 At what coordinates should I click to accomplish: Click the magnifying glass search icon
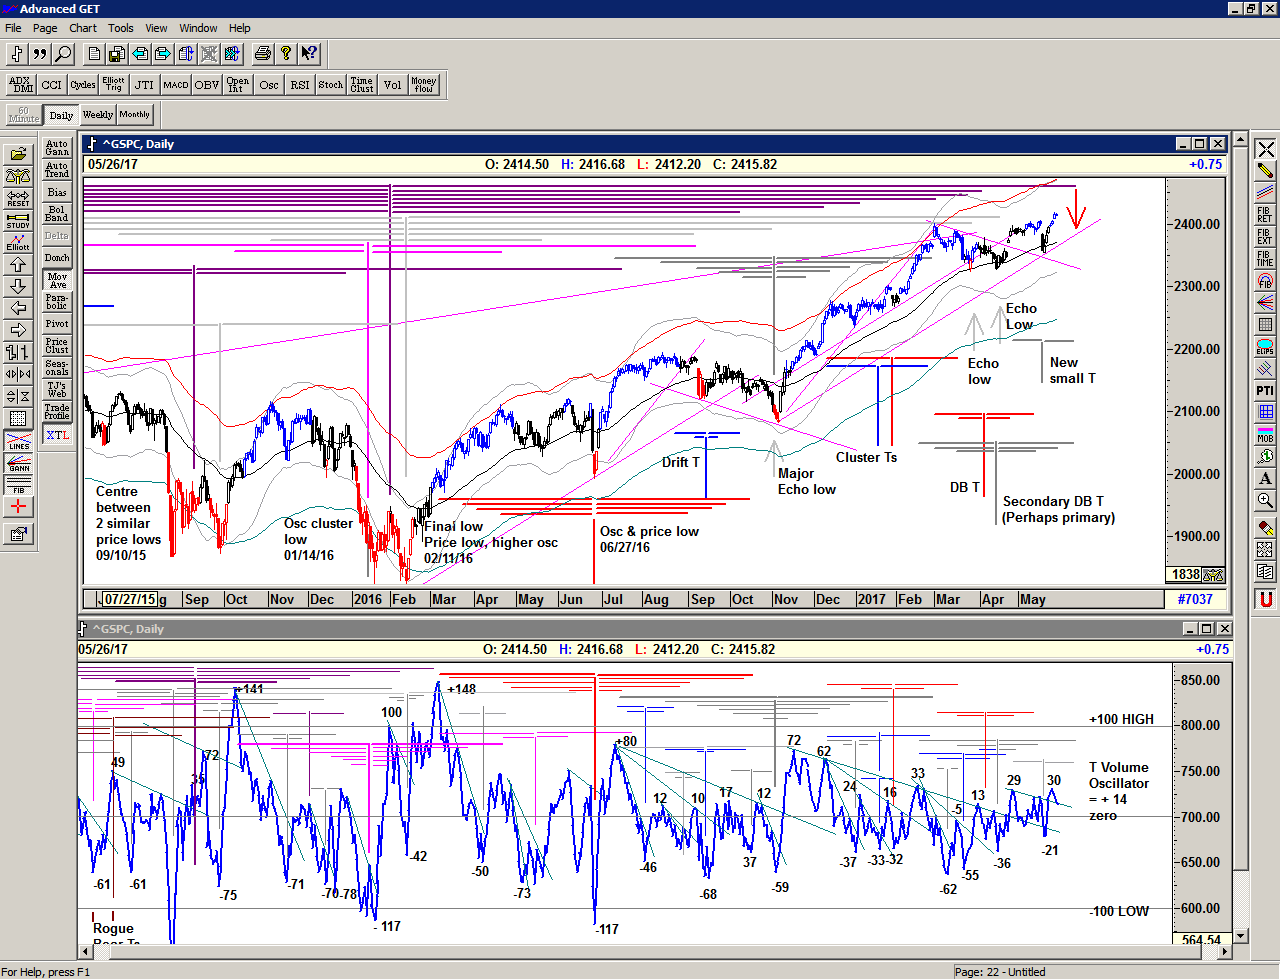[x=63, y=54]
